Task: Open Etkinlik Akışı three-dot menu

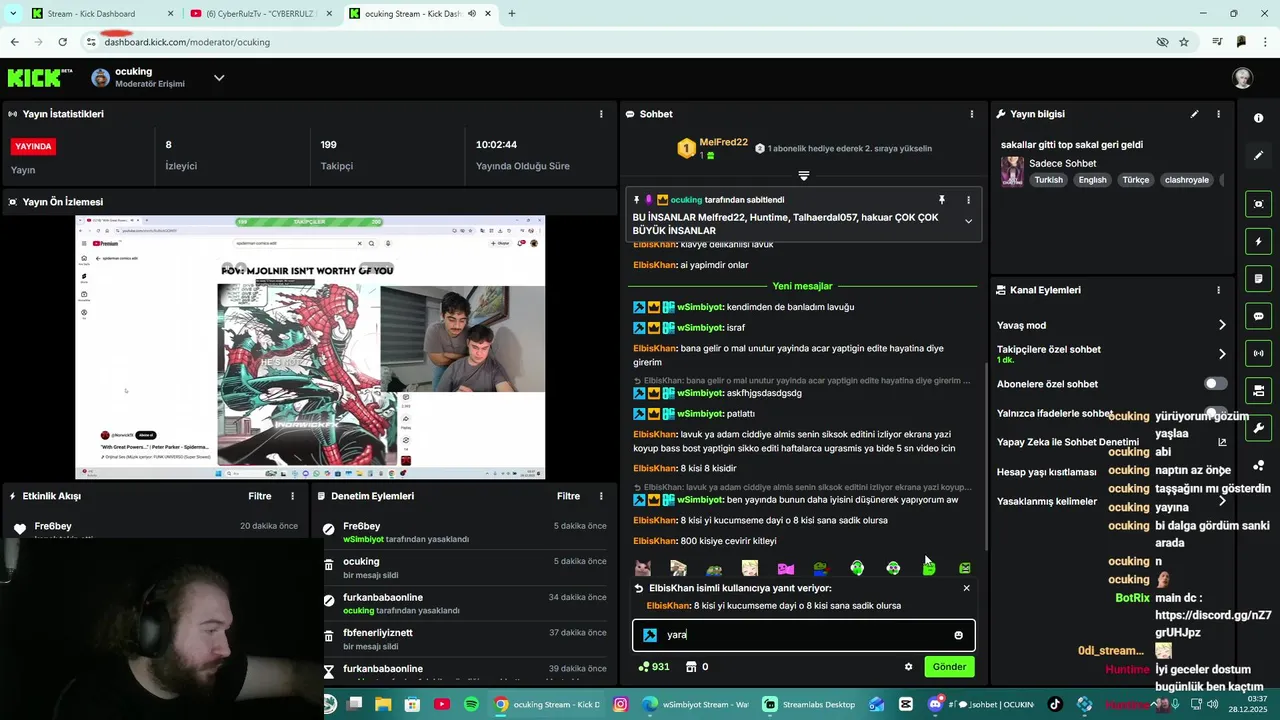Action: coord(293,496)
